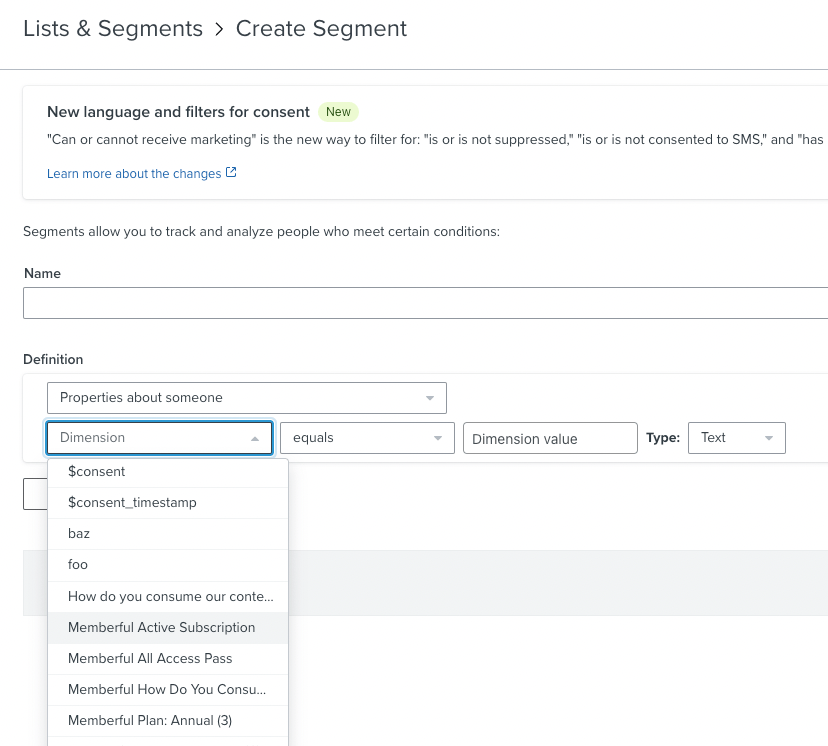Choose Memberful How Do You Consume option

click(167, 690)
